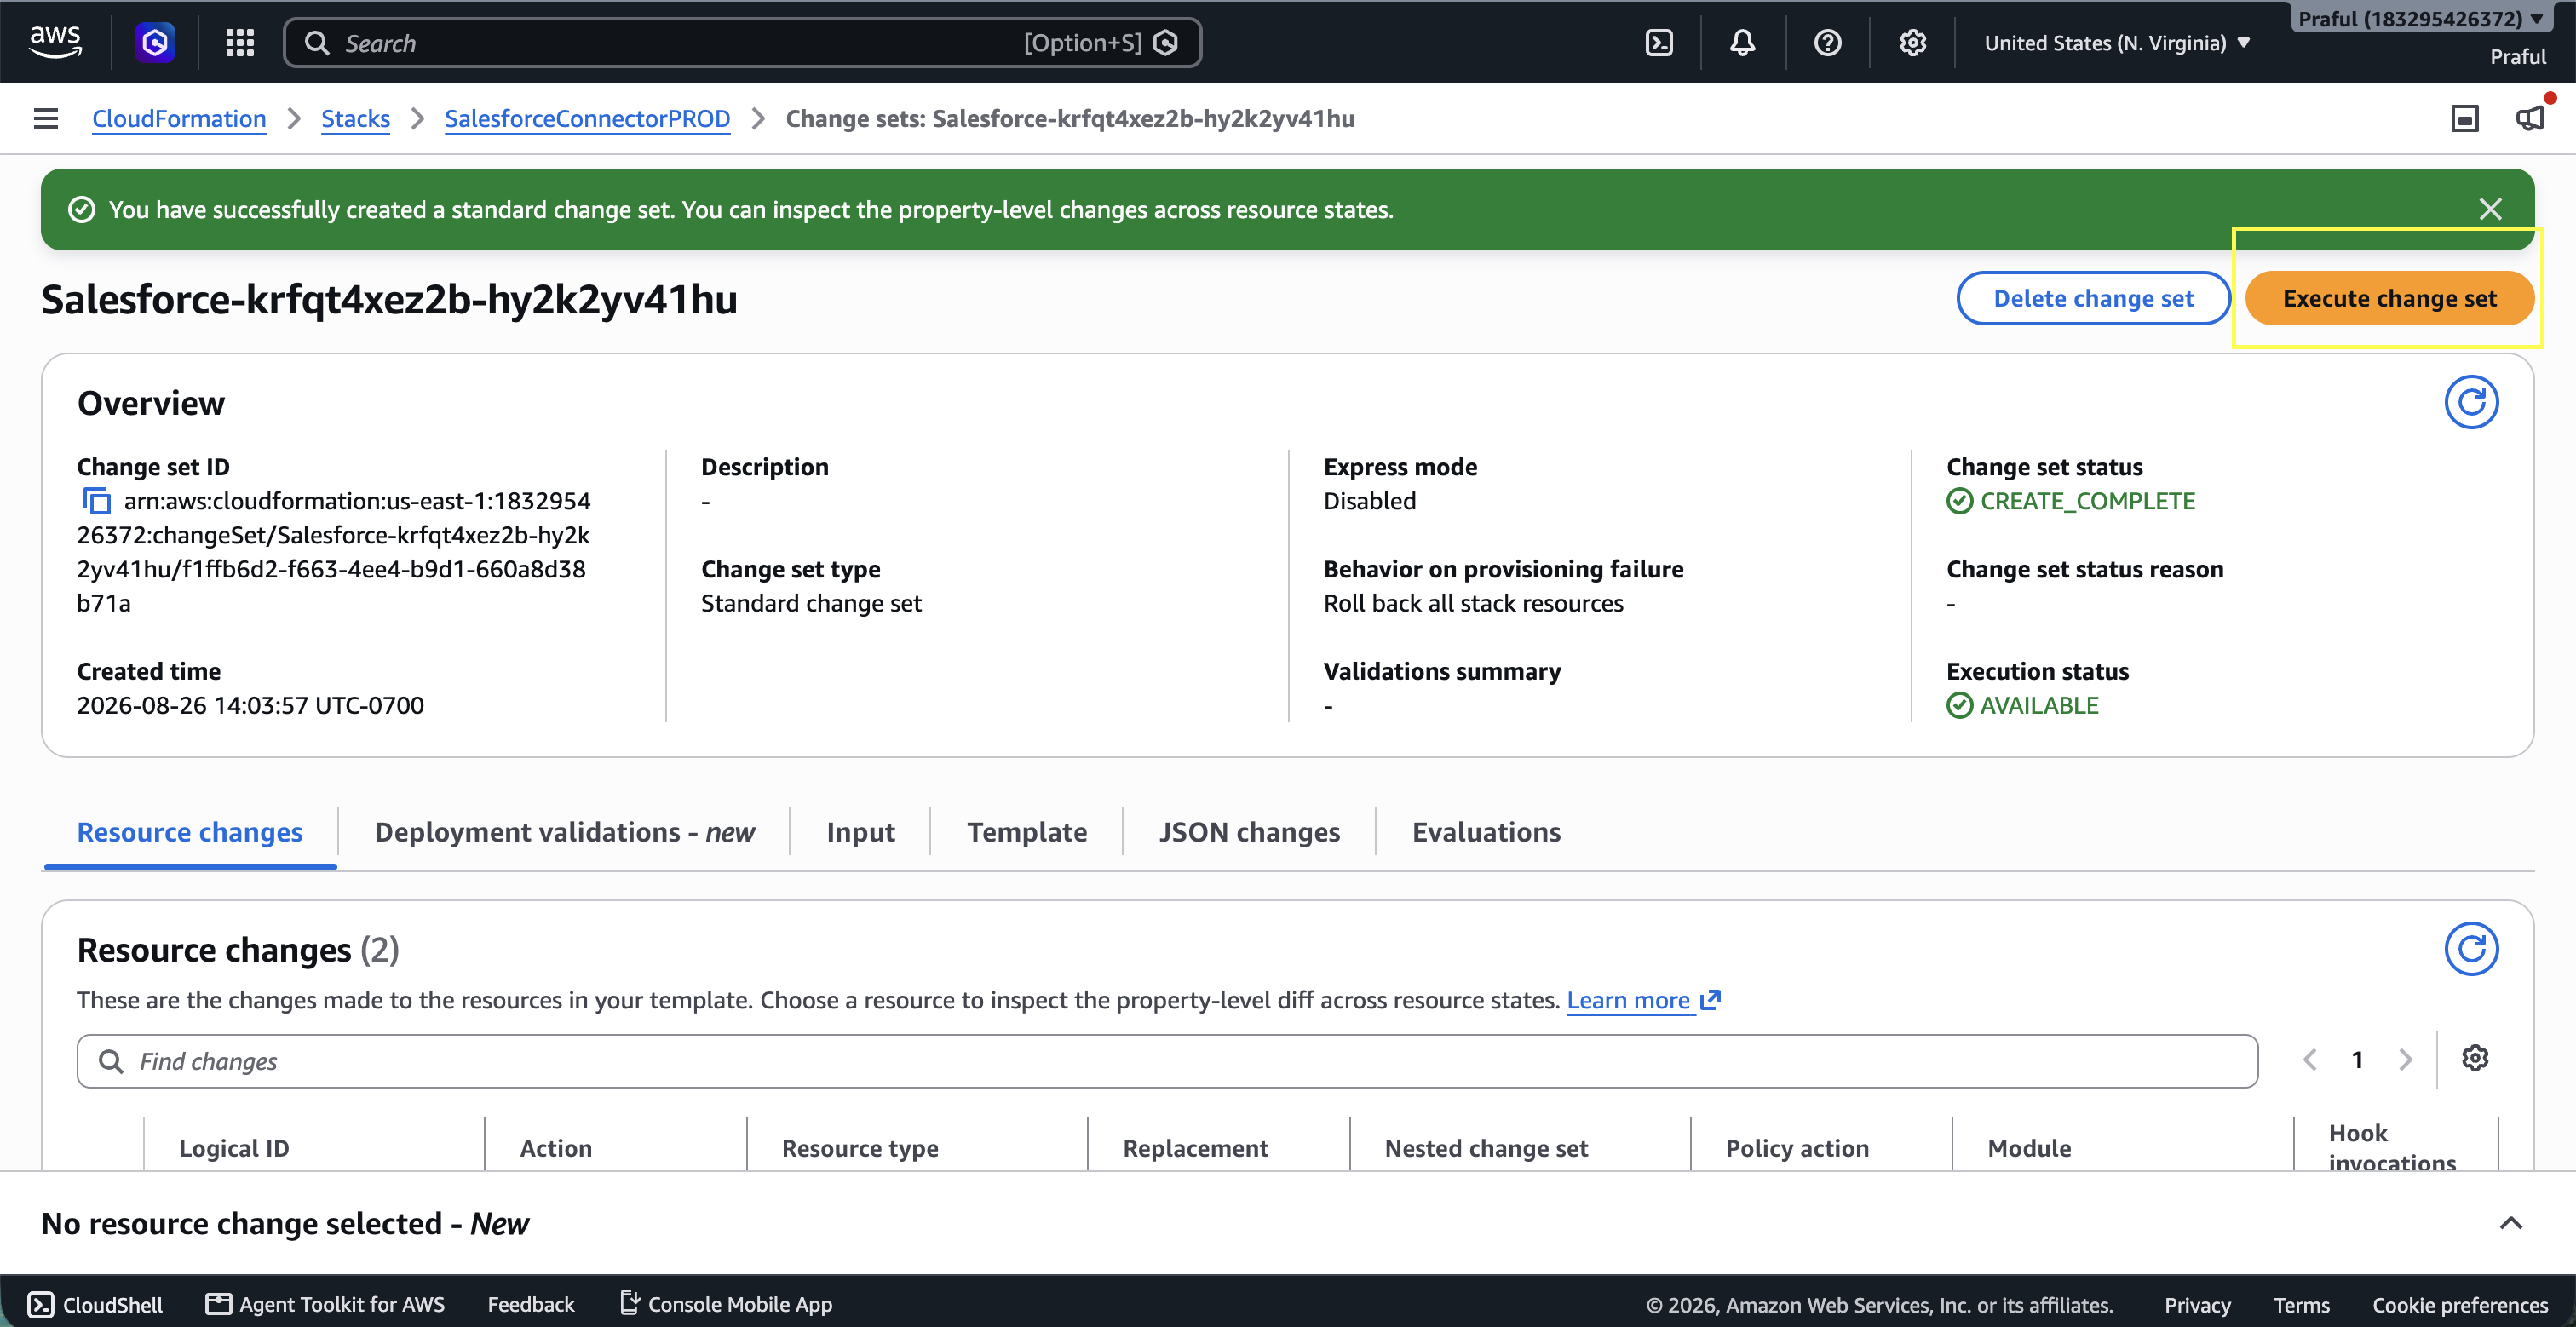
Task: Click the Logical ID column header
Action: click(234, 1148)
